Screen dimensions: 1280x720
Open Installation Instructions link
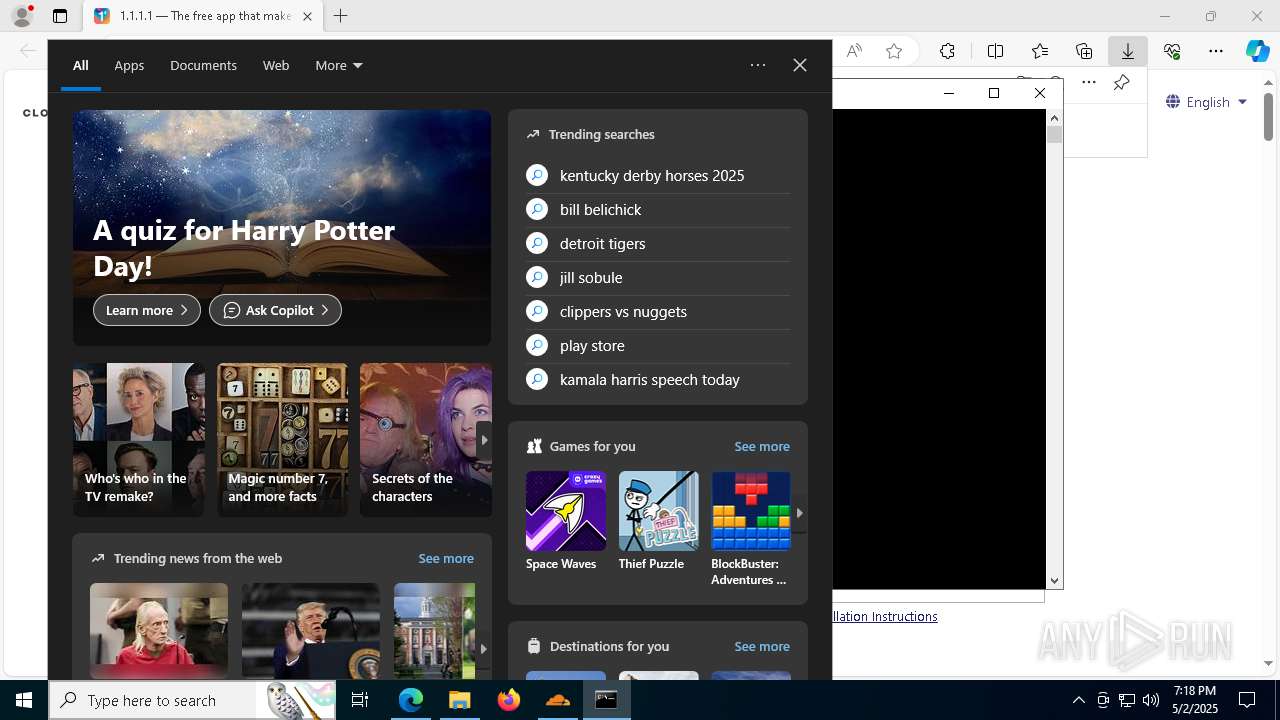[x=885, y=616]
